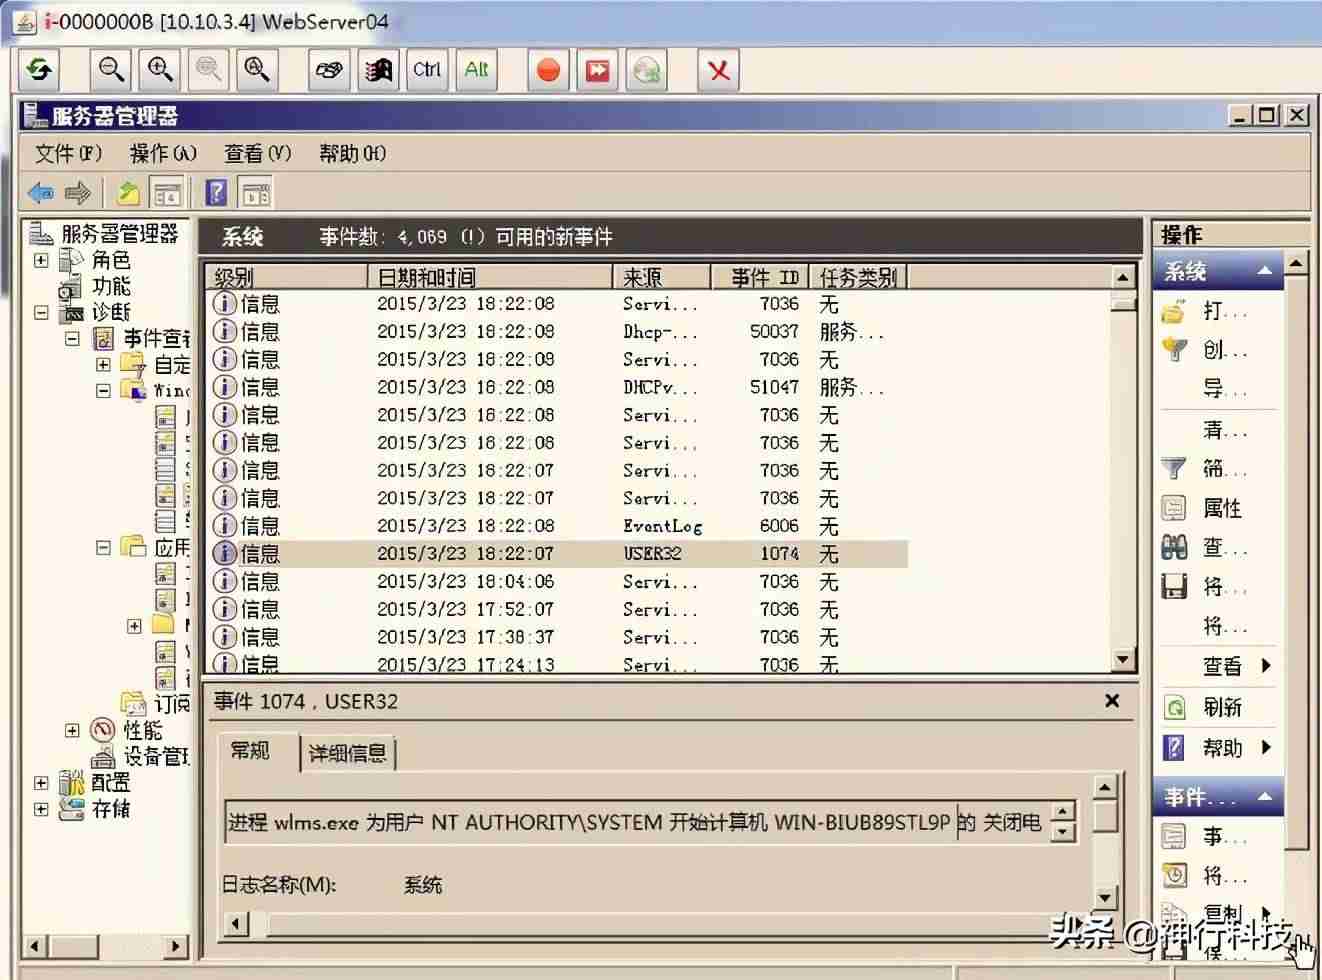Expand the 存储 tree node
Image resolution: width=1322 pixels, height=980 pixels.
coord(41,808)
